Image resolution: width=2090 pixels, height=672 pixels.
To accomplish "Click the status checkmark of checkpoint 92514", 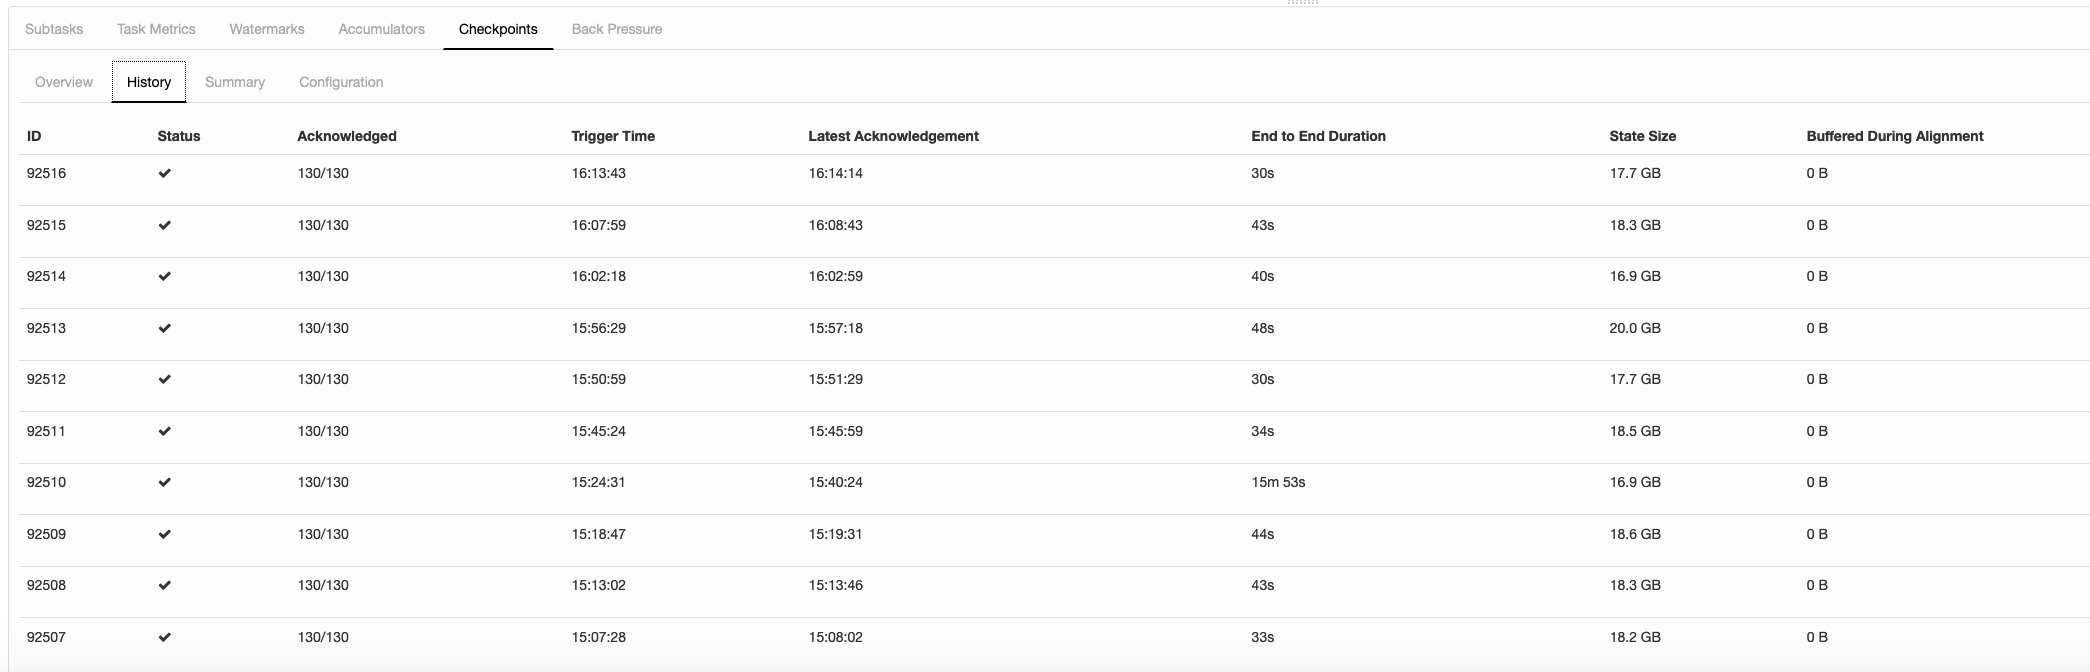I will point(165,277).
